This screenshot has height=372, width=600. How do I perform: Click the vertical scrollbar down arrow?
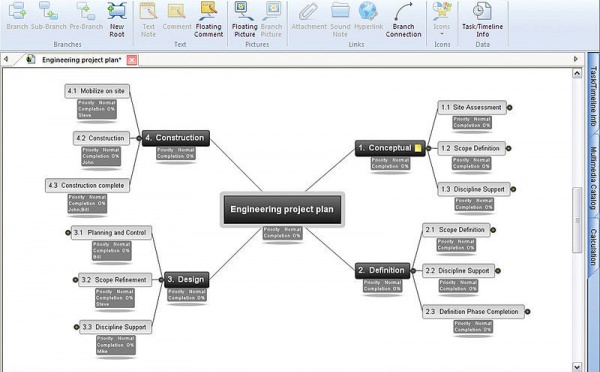pyautogui.click(x=577, y=366)
